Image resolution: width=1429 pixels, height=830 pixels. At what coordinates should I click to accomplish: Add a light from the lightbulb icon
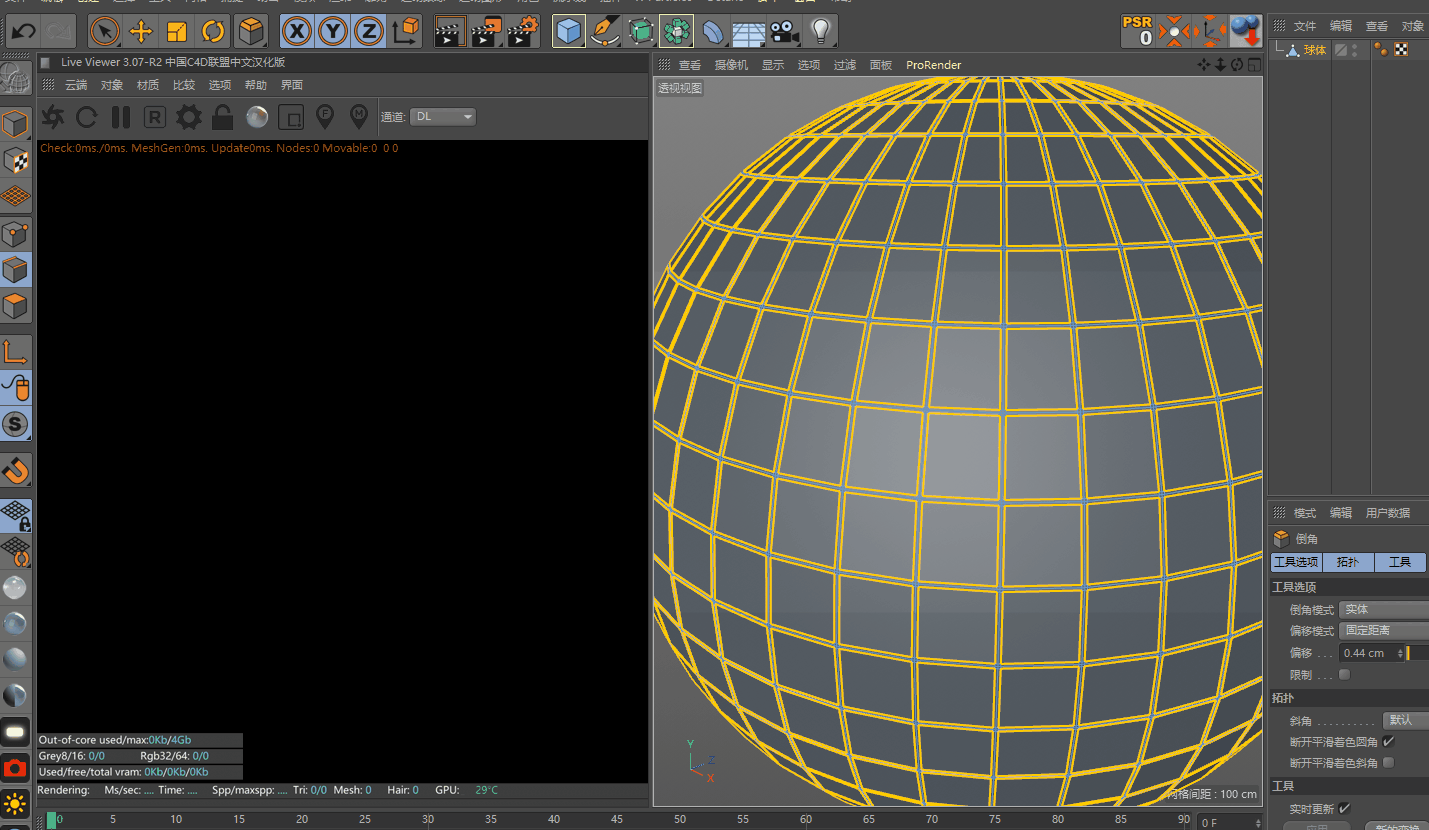pos(821,31)
